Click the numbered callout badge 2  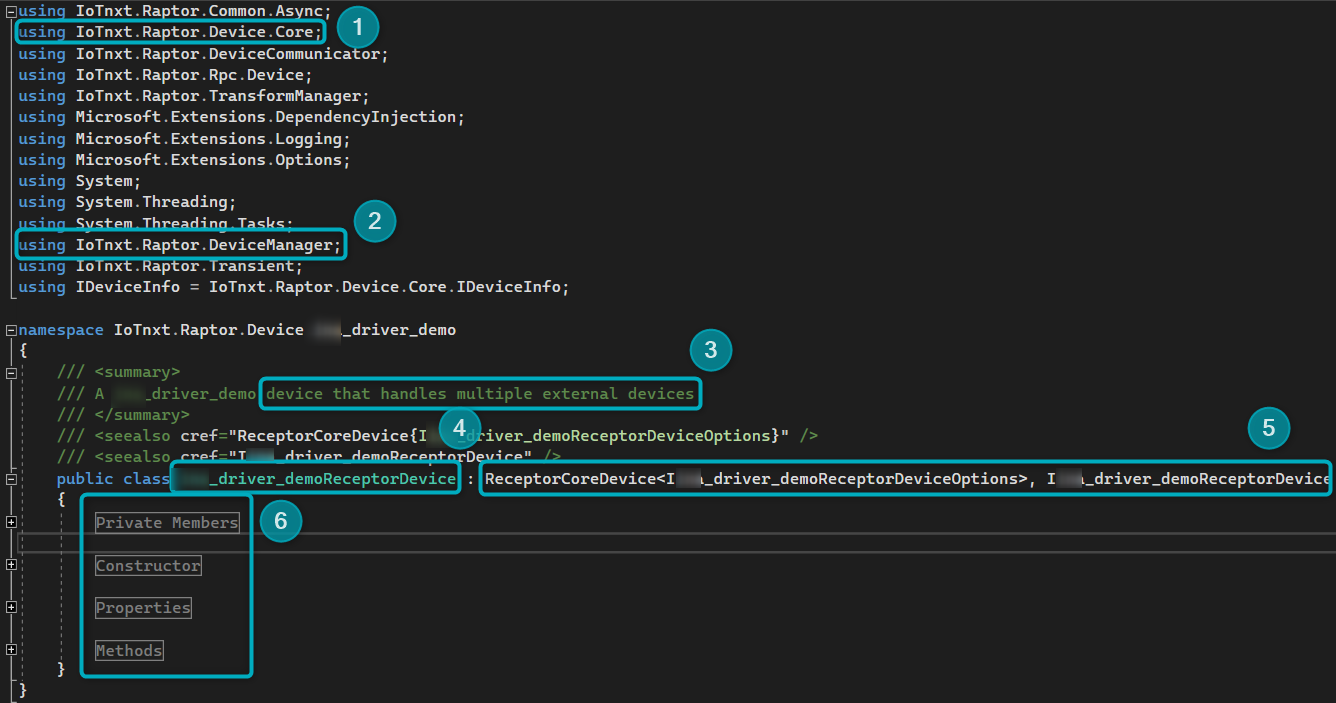375,221
